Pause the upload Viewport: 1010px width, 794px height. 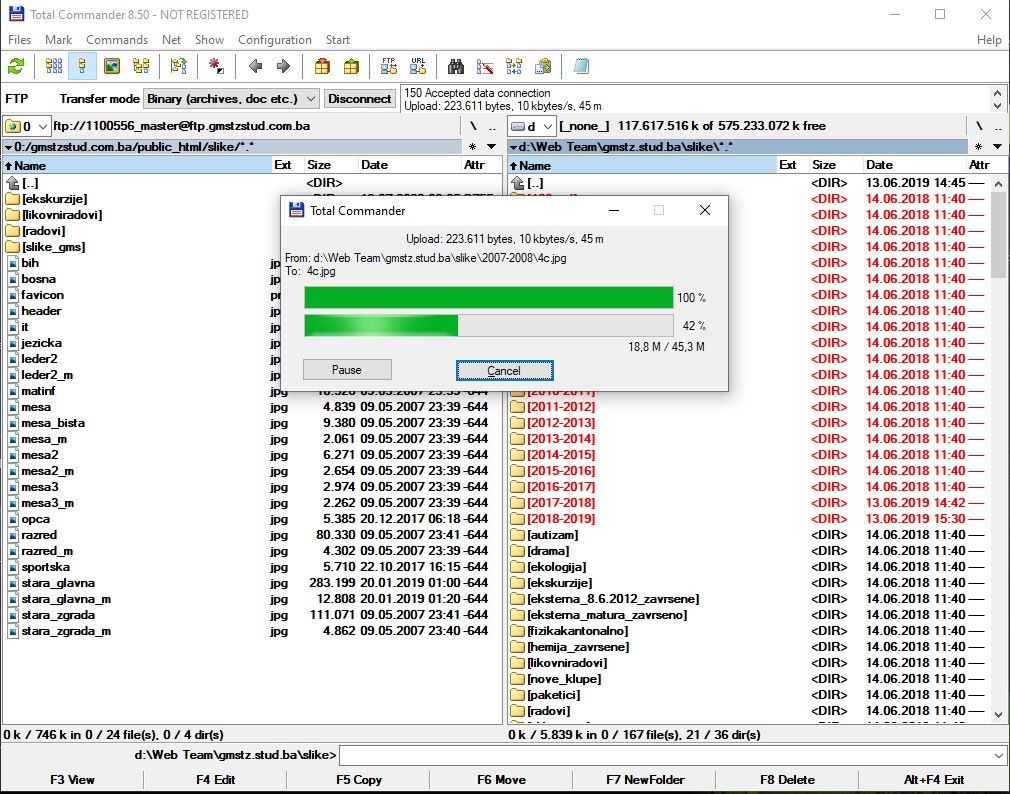point(347,370)
